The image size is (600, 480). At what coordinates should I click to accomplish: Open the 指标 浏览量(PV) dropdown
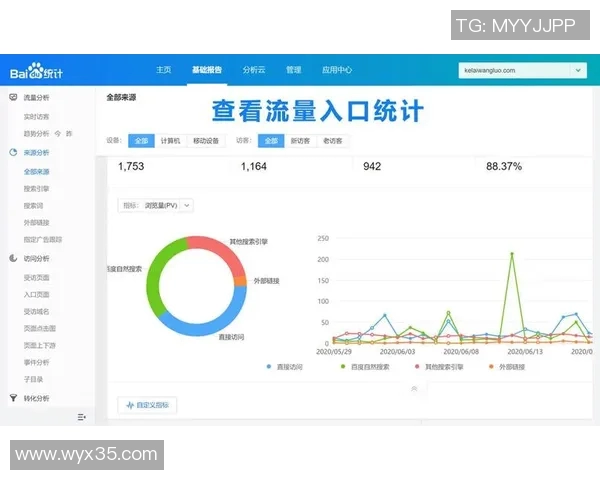coord(155,206)
